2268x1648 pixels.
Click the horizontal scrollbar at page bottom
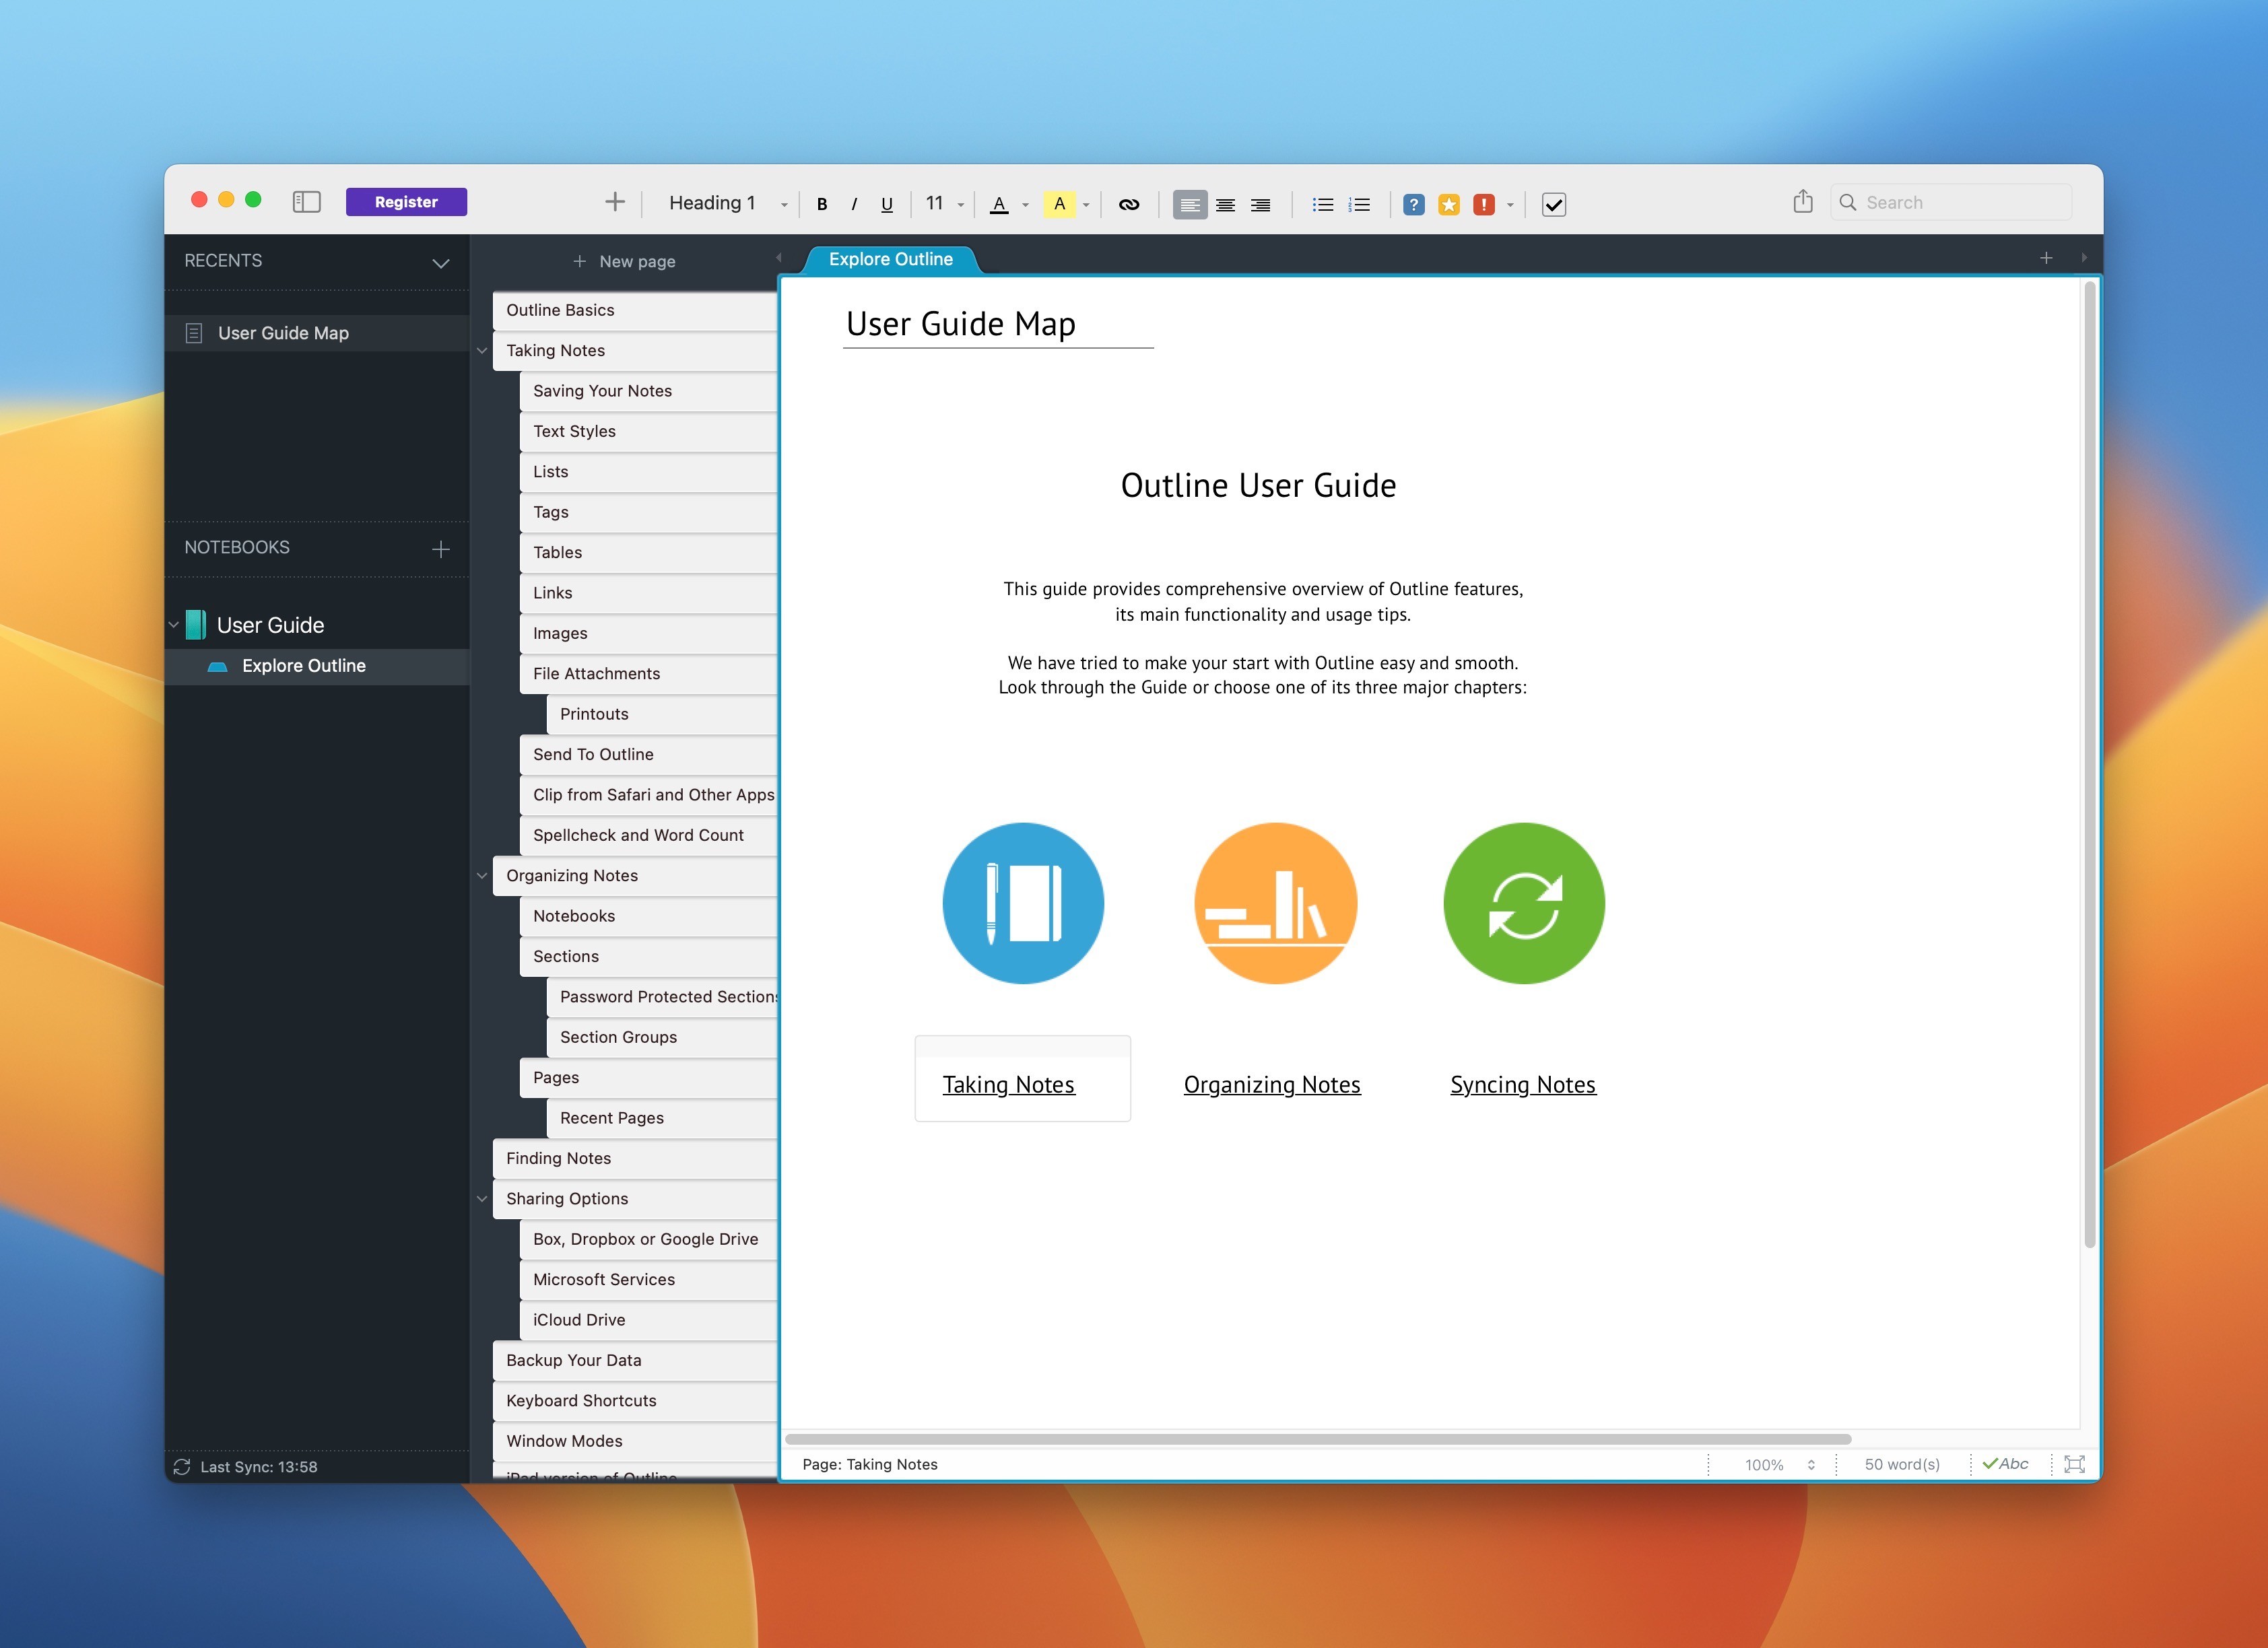[1318, 1439]
